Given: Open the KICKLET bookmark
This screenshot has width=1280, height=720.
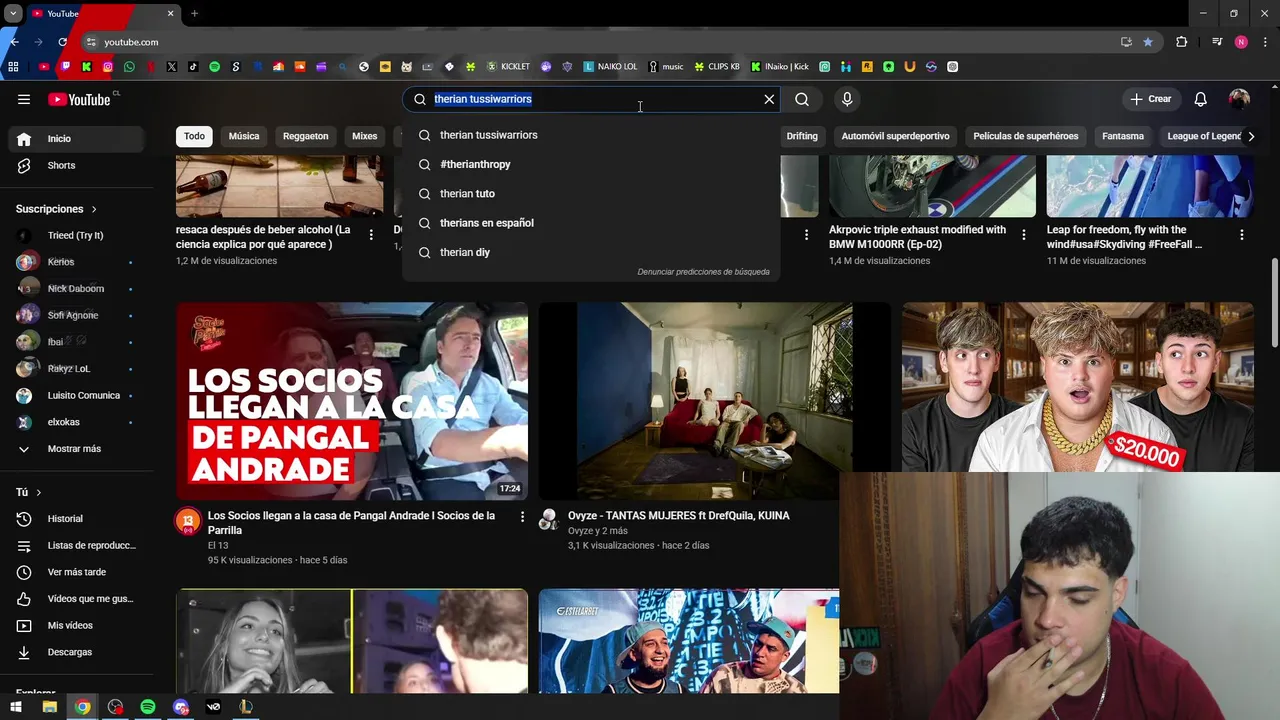Looking at the screenshot, I should pos(508,67).
